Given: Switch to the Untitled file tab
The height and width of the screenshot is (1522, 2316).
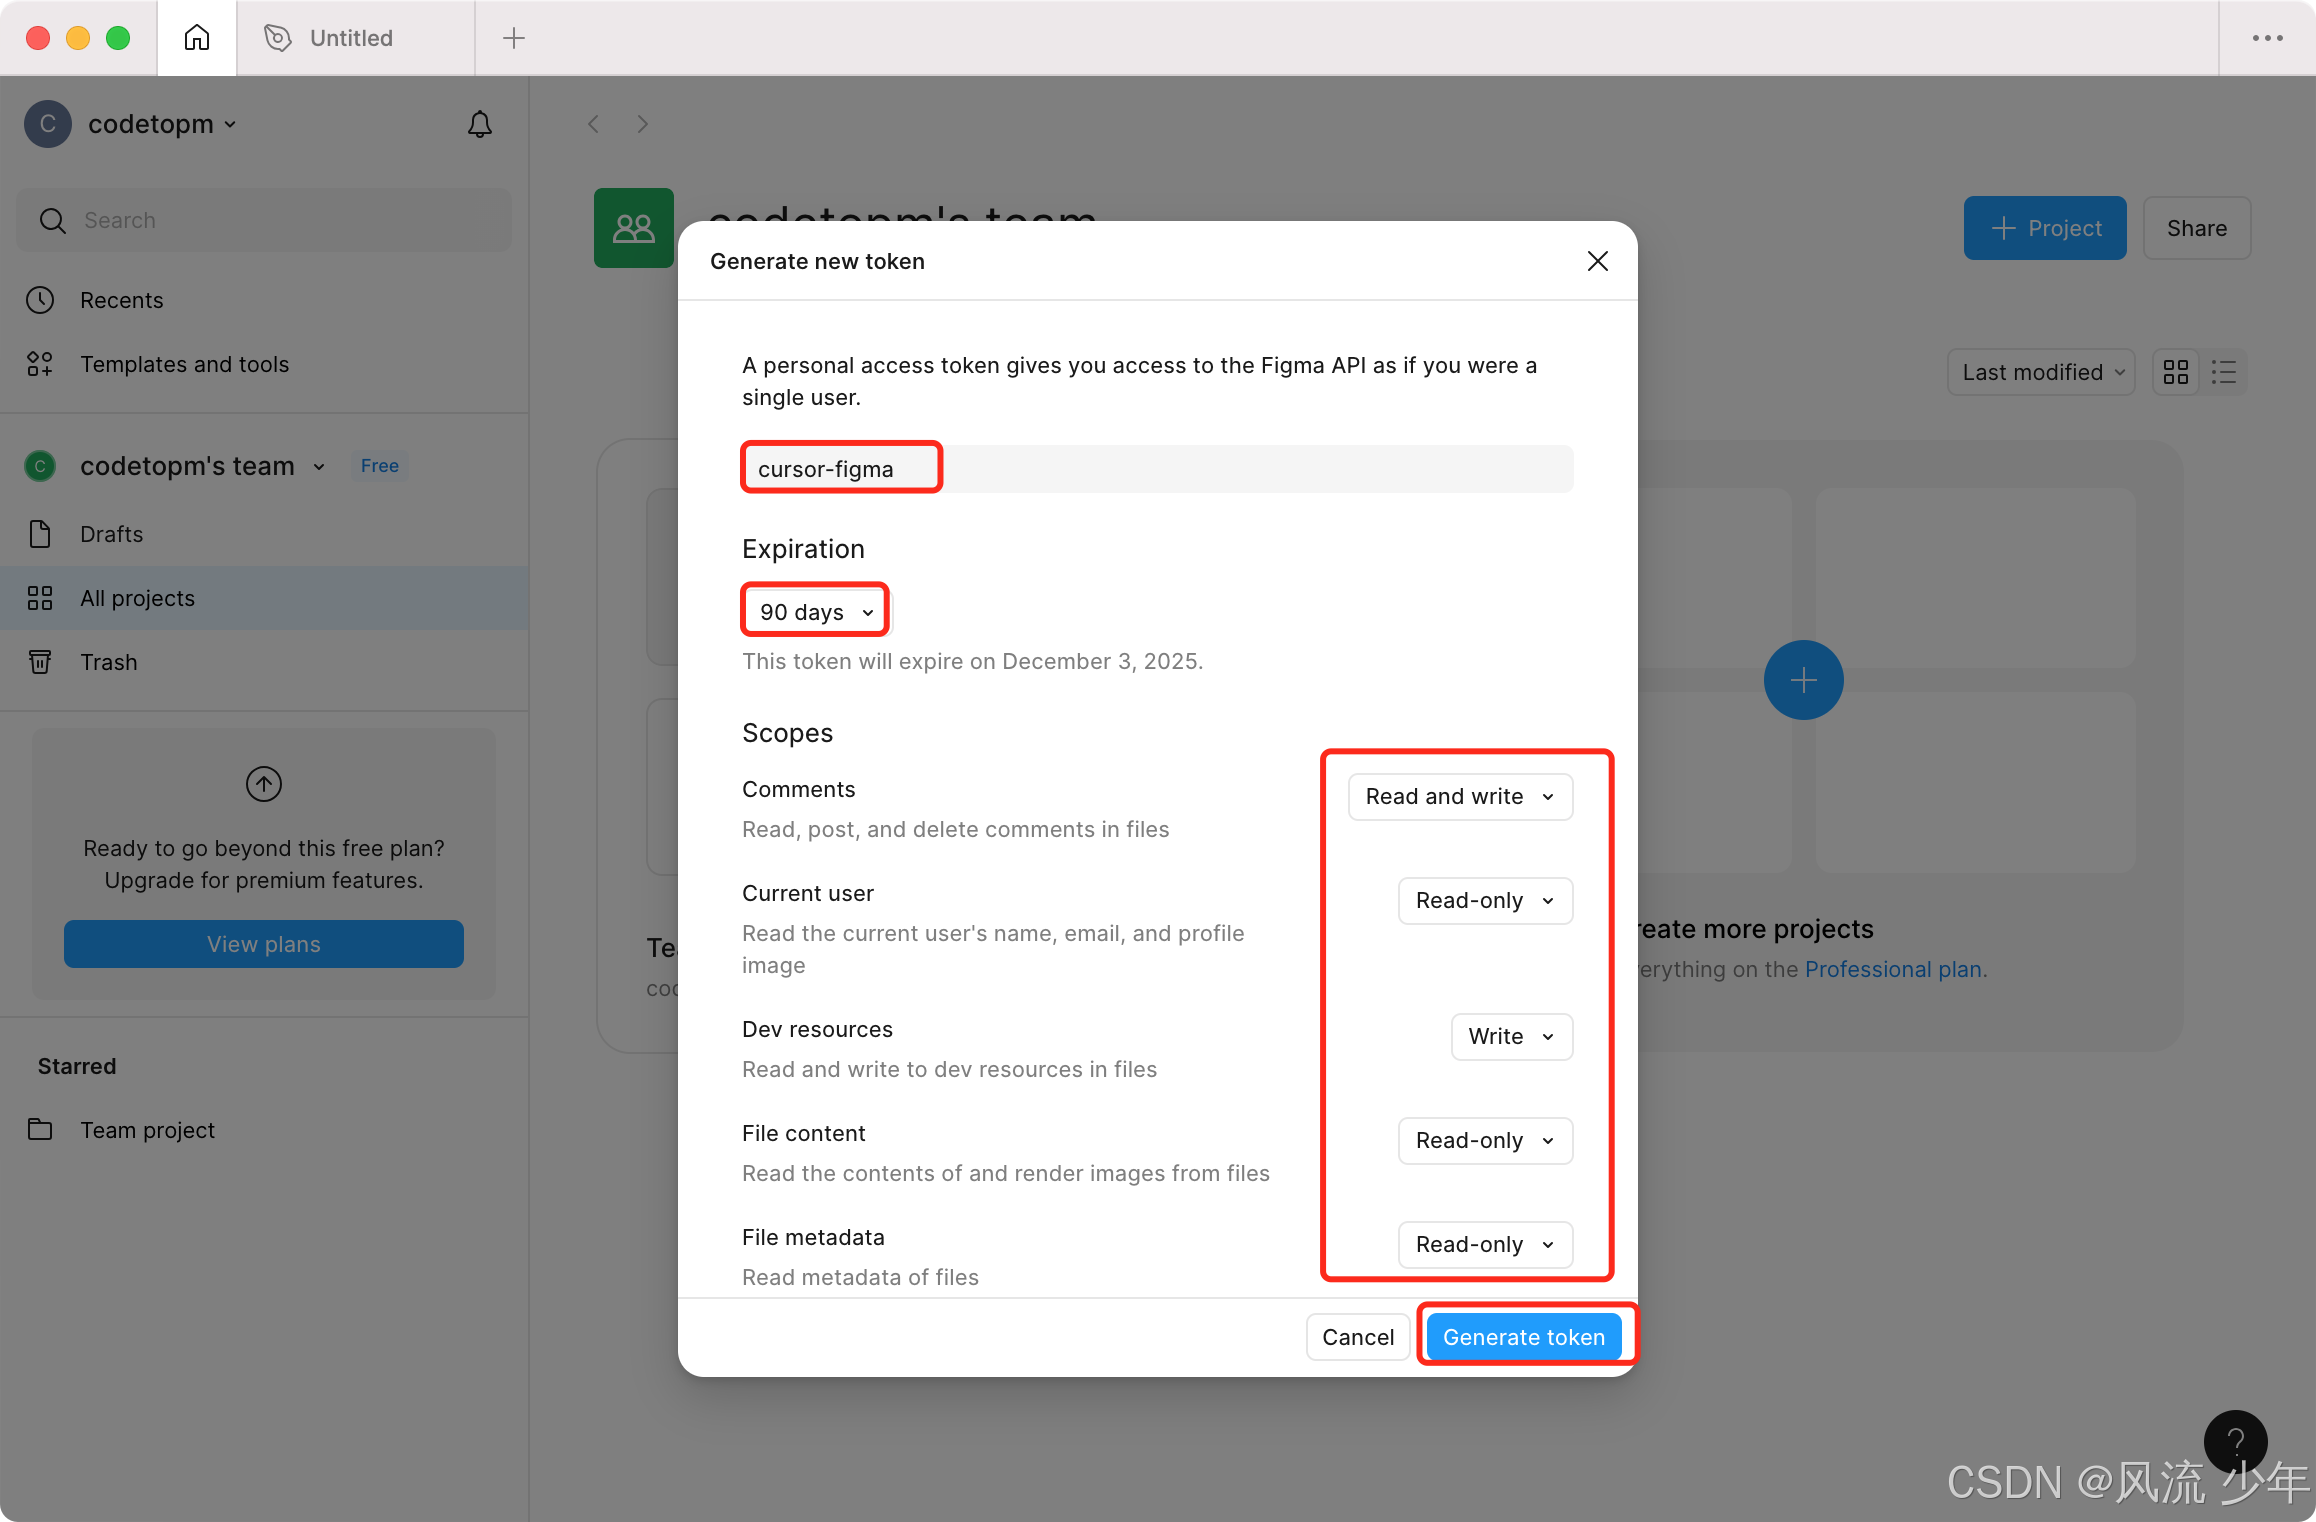Looking at the screenshot, I should [355, 38].
